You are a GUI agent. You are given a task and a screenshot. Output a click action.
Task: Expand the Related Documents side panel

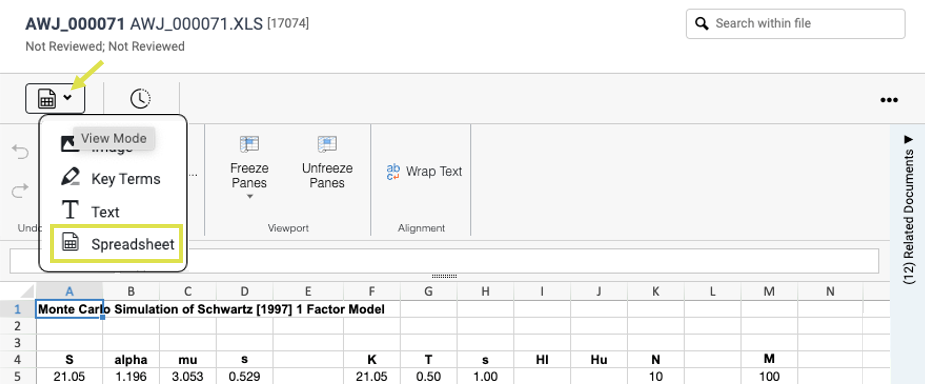tap(908, 210)
